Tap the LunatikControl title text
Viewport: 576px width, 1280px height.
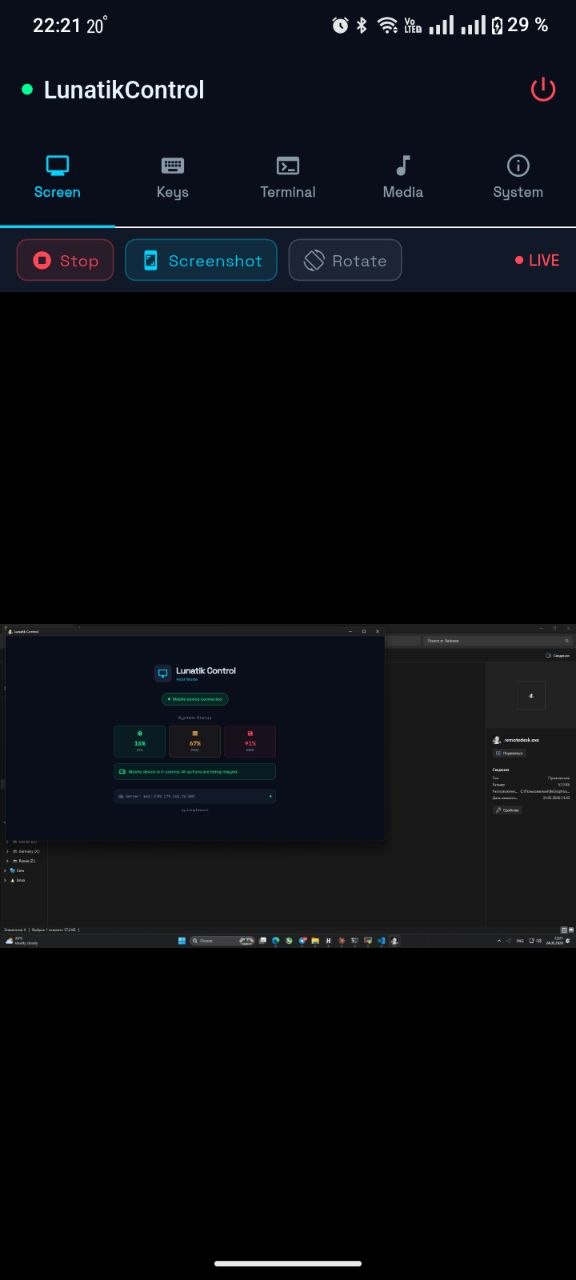(x=124, y=90)
